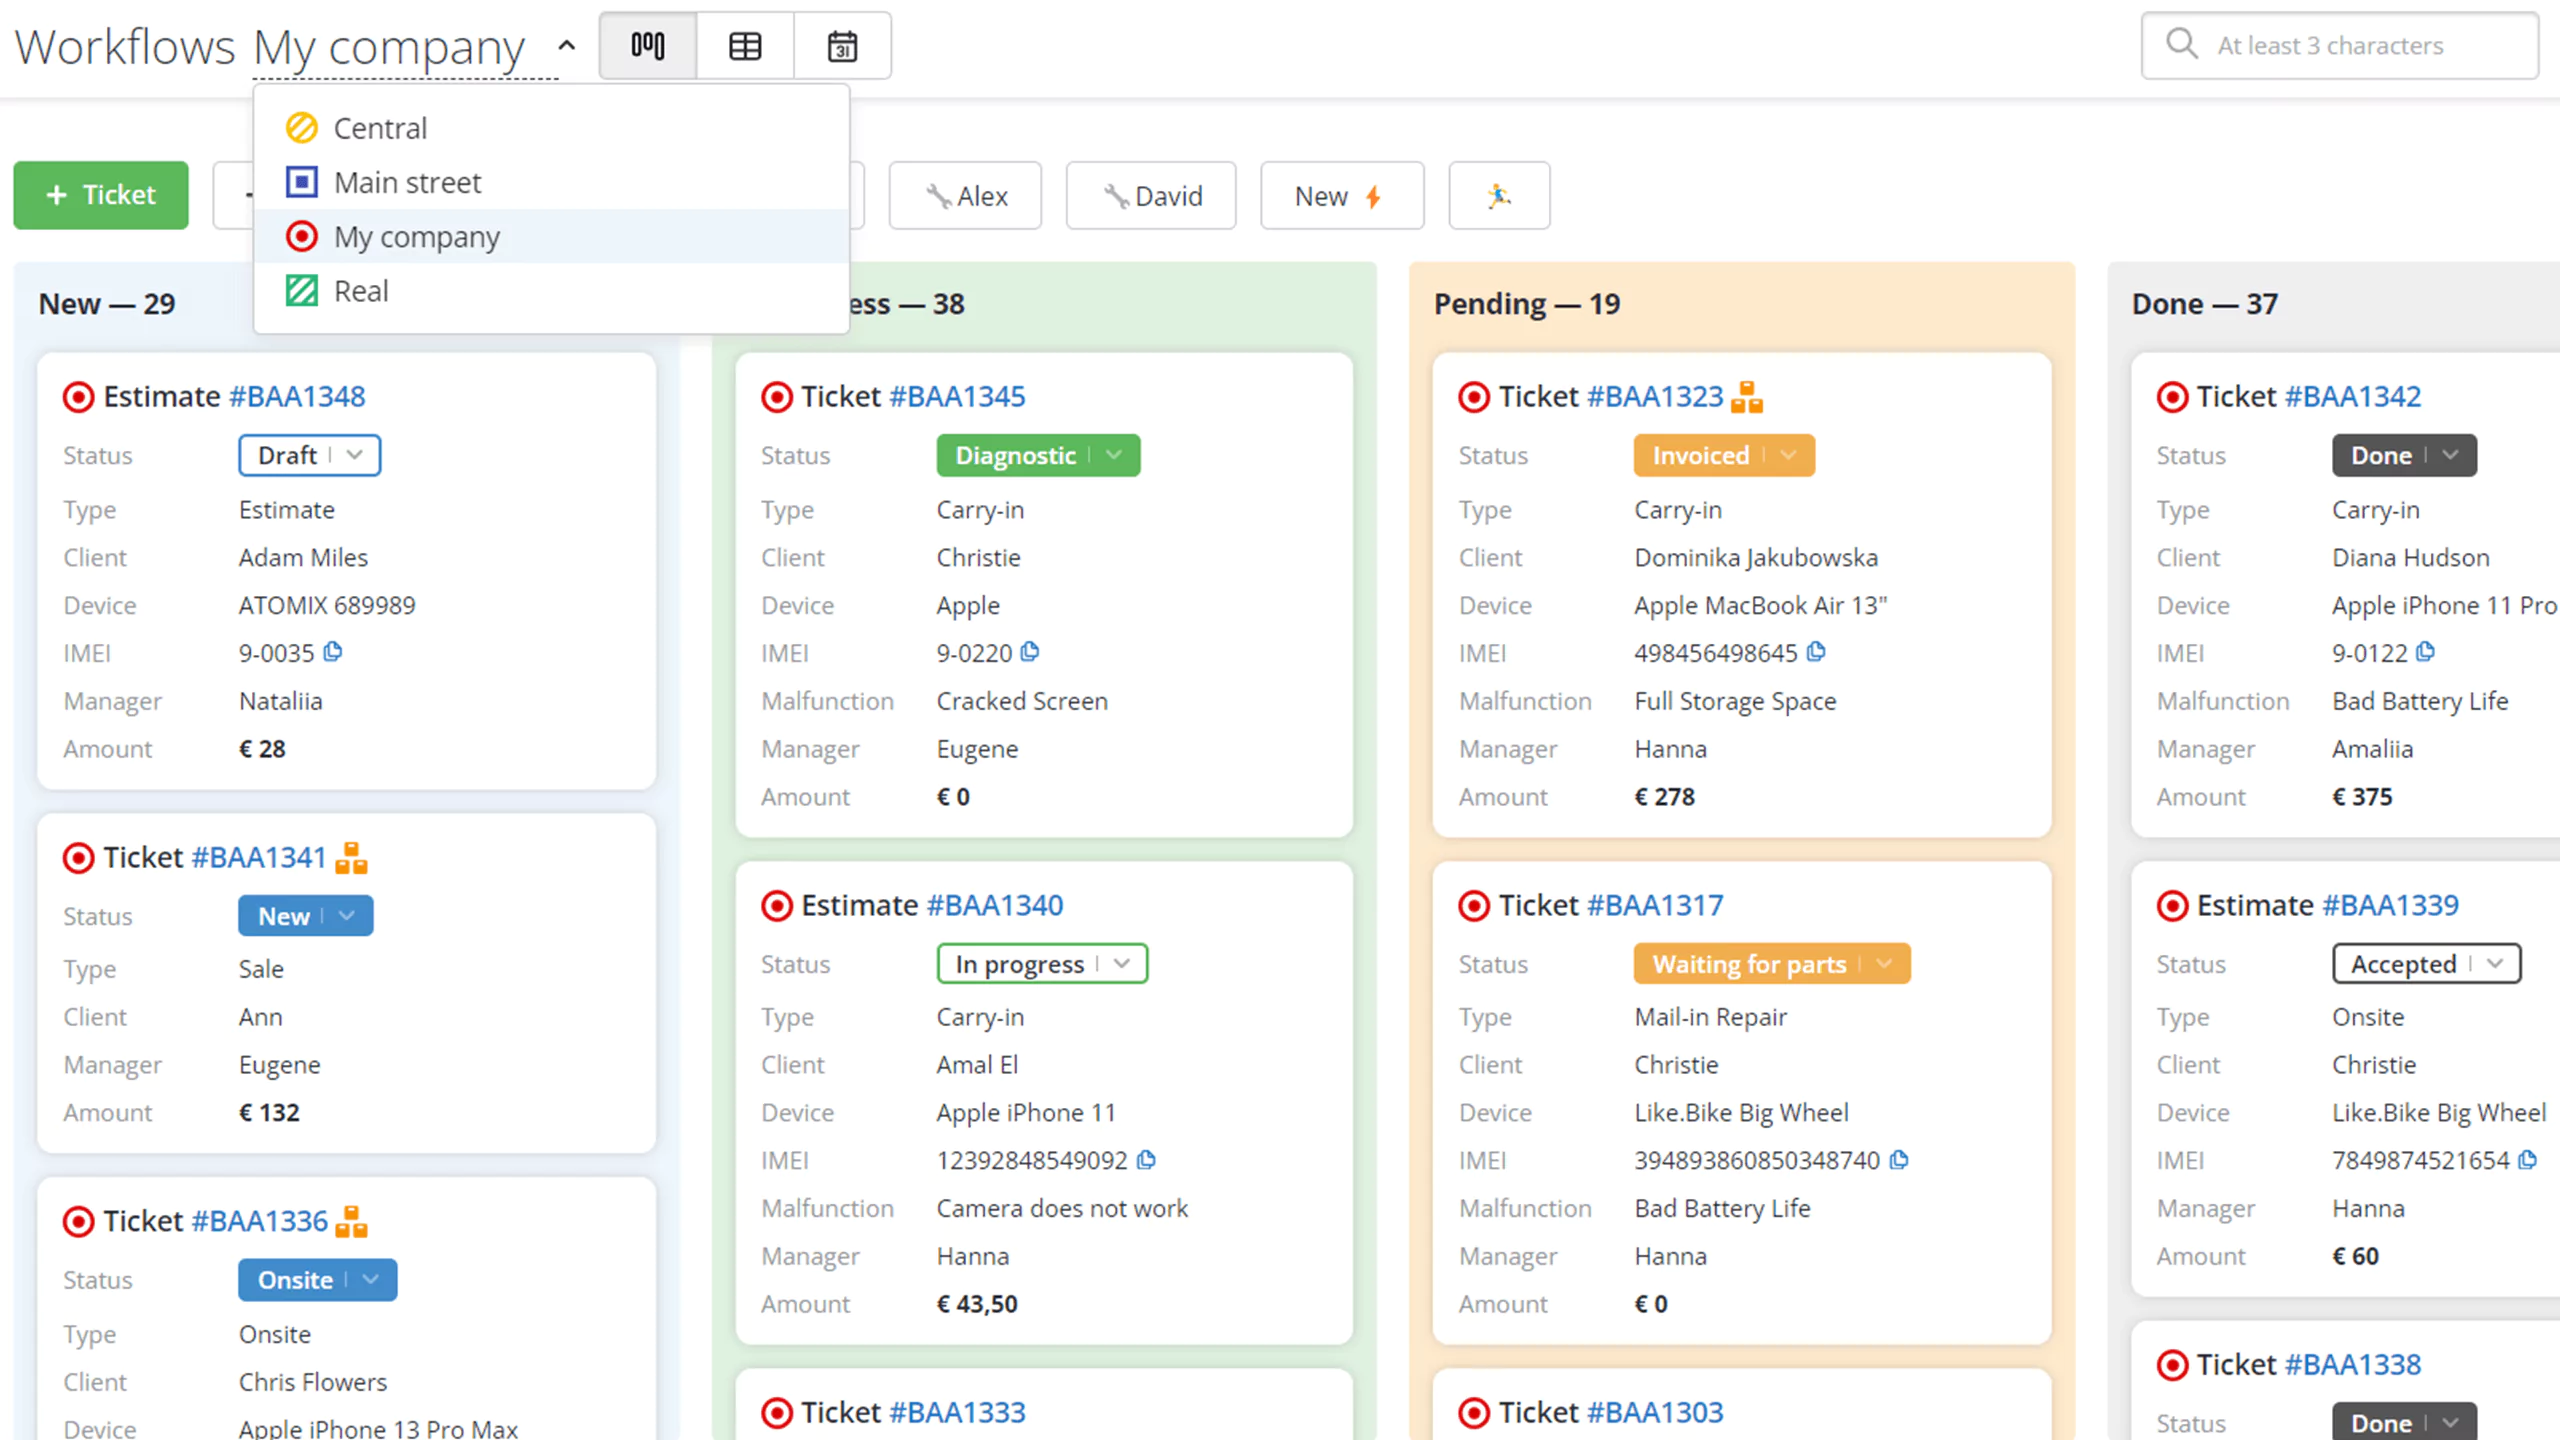Filter tickets by Alex
The image size is (2560, 1440).
tap(965, 196)
